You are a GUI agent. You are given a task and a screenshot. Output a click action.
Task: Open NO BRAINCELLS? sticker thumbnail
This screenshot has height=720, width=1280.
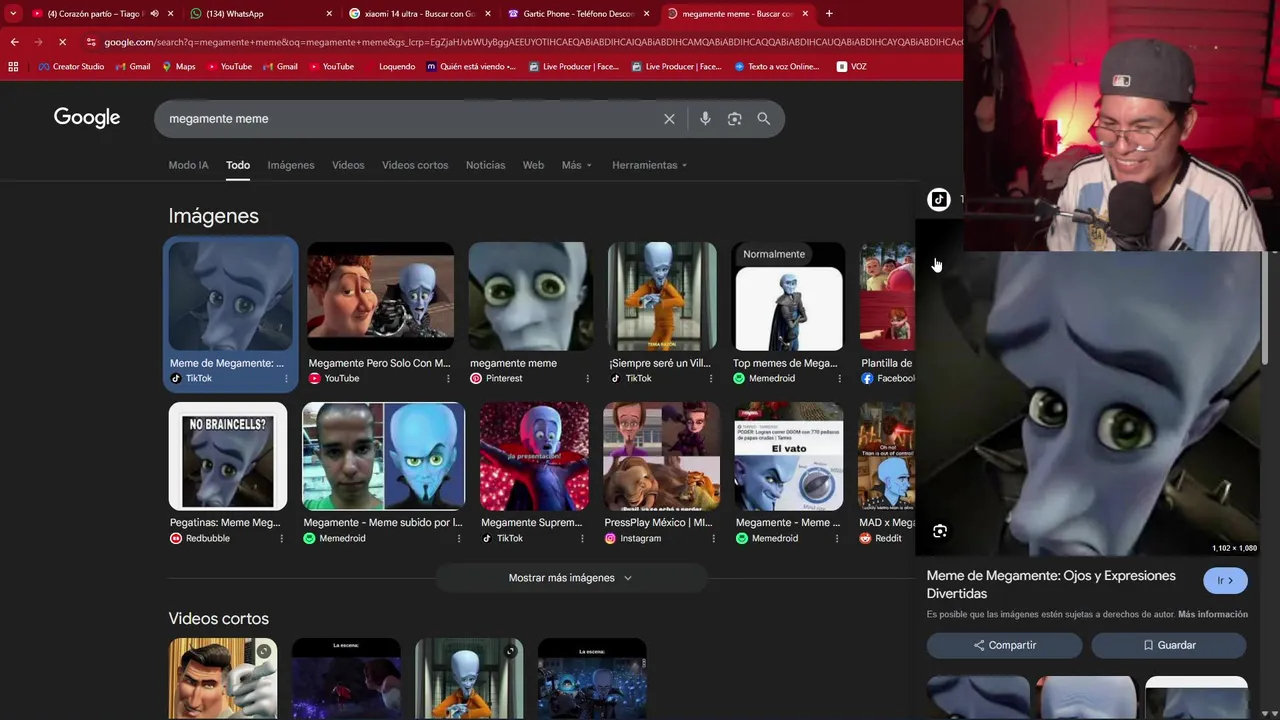[228, 456]
